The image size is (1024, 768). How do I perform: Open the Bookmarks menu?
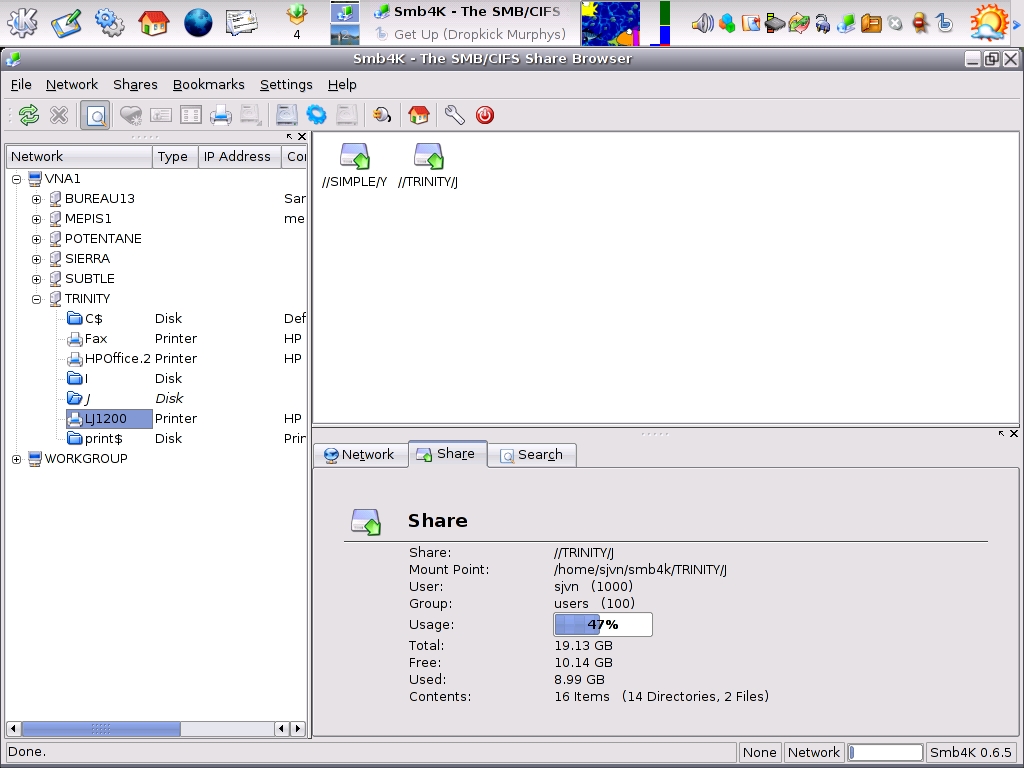208,85
